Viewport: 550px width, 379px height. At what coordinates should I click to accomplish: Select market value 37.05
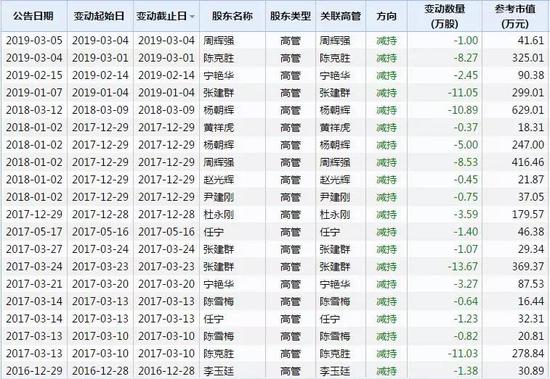click(x=531, y=197)
